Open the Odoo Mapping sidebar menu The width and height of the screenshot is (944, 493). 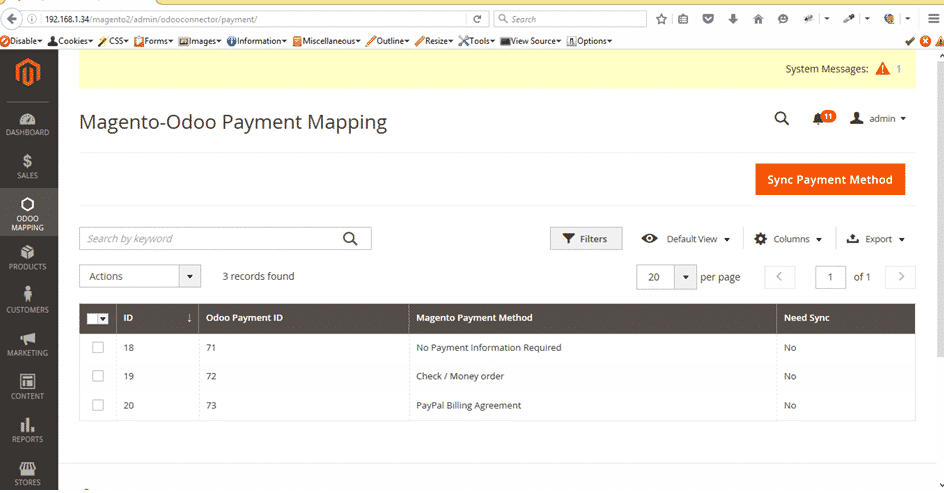(28, 213)
